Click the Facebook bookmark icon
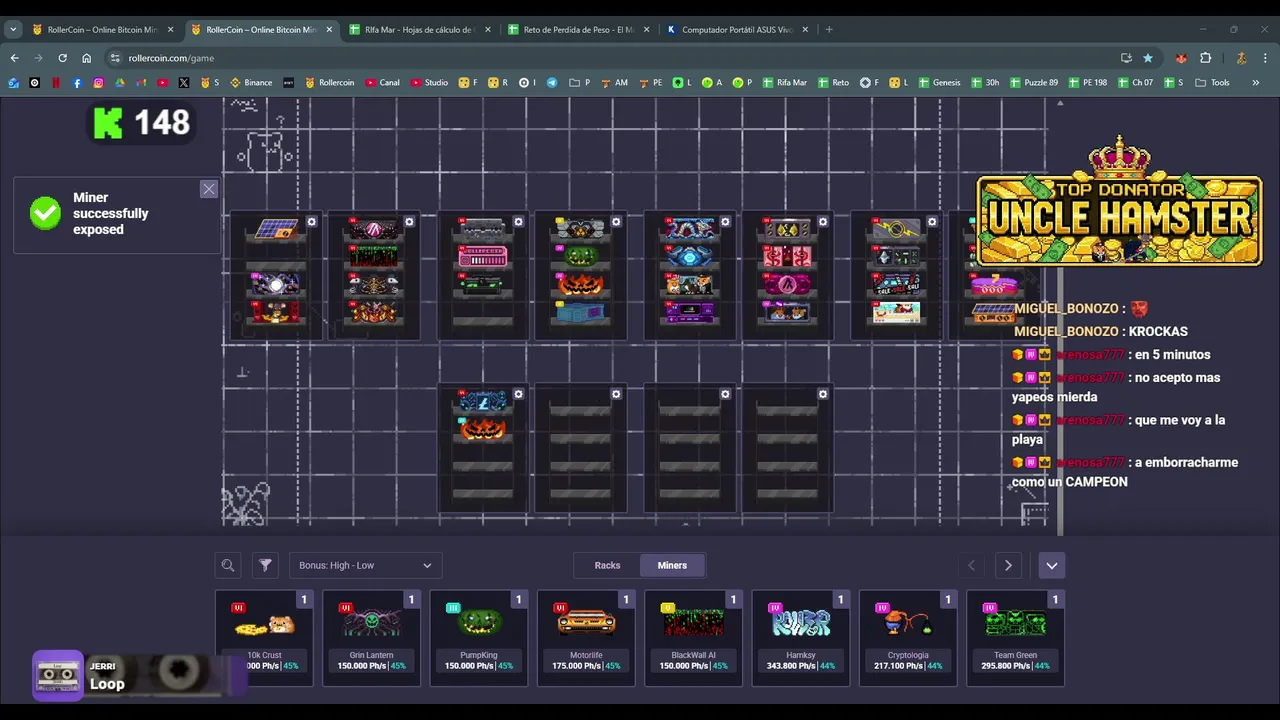This screenshot has height=720, width=1280. pyautogui.click(x=77, y=83)
